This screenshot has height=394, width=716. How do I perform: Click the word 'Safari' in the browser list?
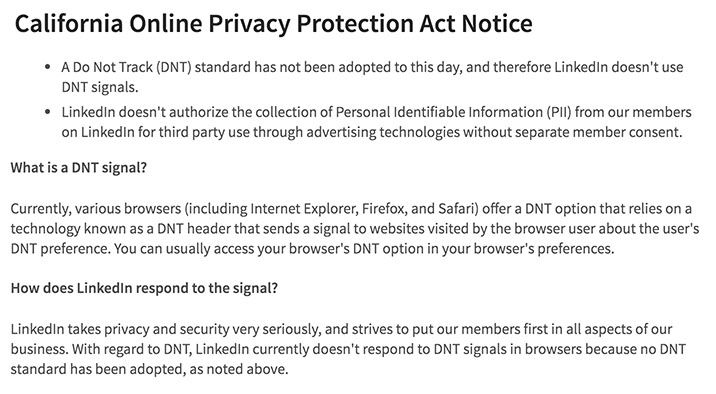(458, 209)
